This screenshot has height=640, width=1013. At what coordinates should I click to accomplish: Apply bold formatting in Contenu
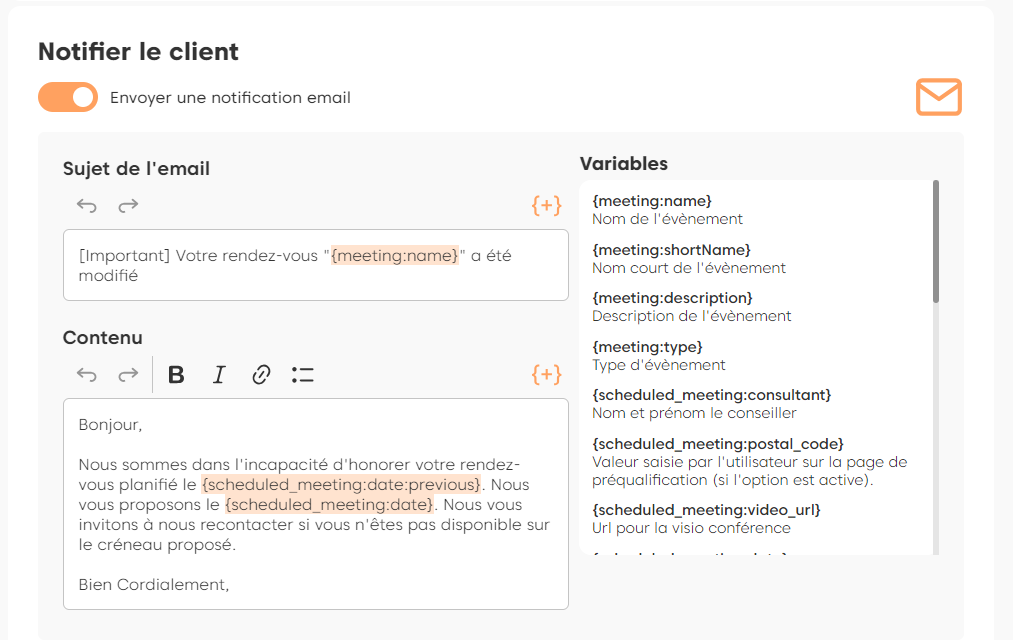coord(177,375)
